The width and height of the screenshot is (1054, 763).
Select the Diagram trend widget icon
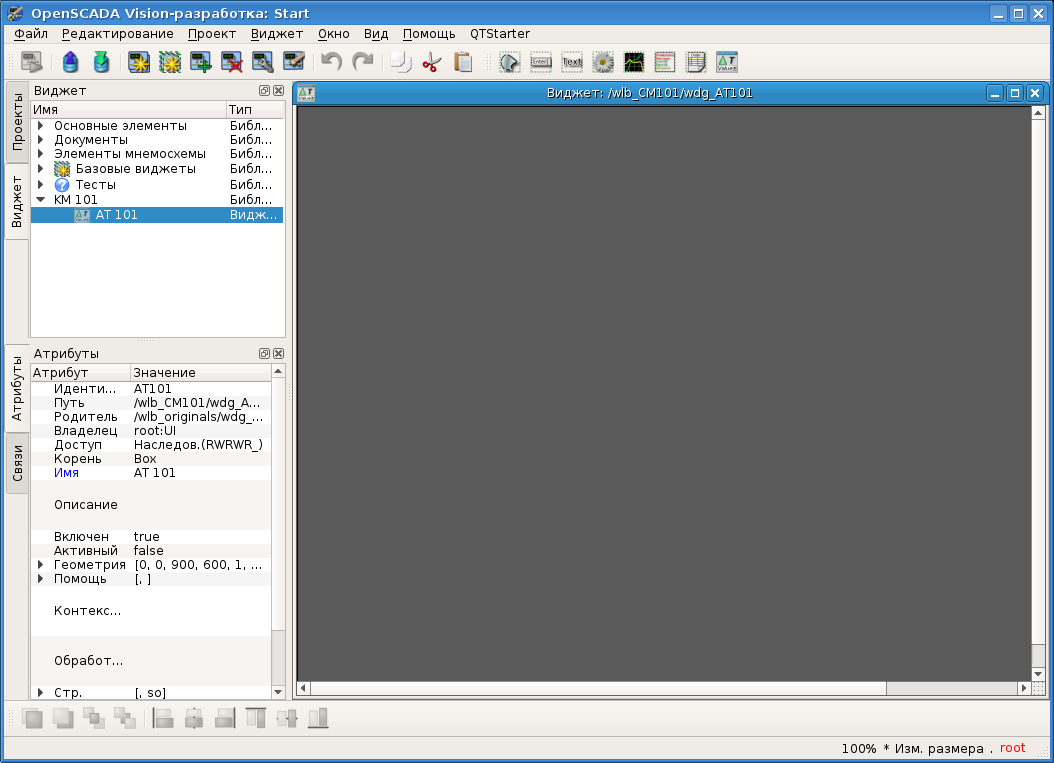pos(634,62)
